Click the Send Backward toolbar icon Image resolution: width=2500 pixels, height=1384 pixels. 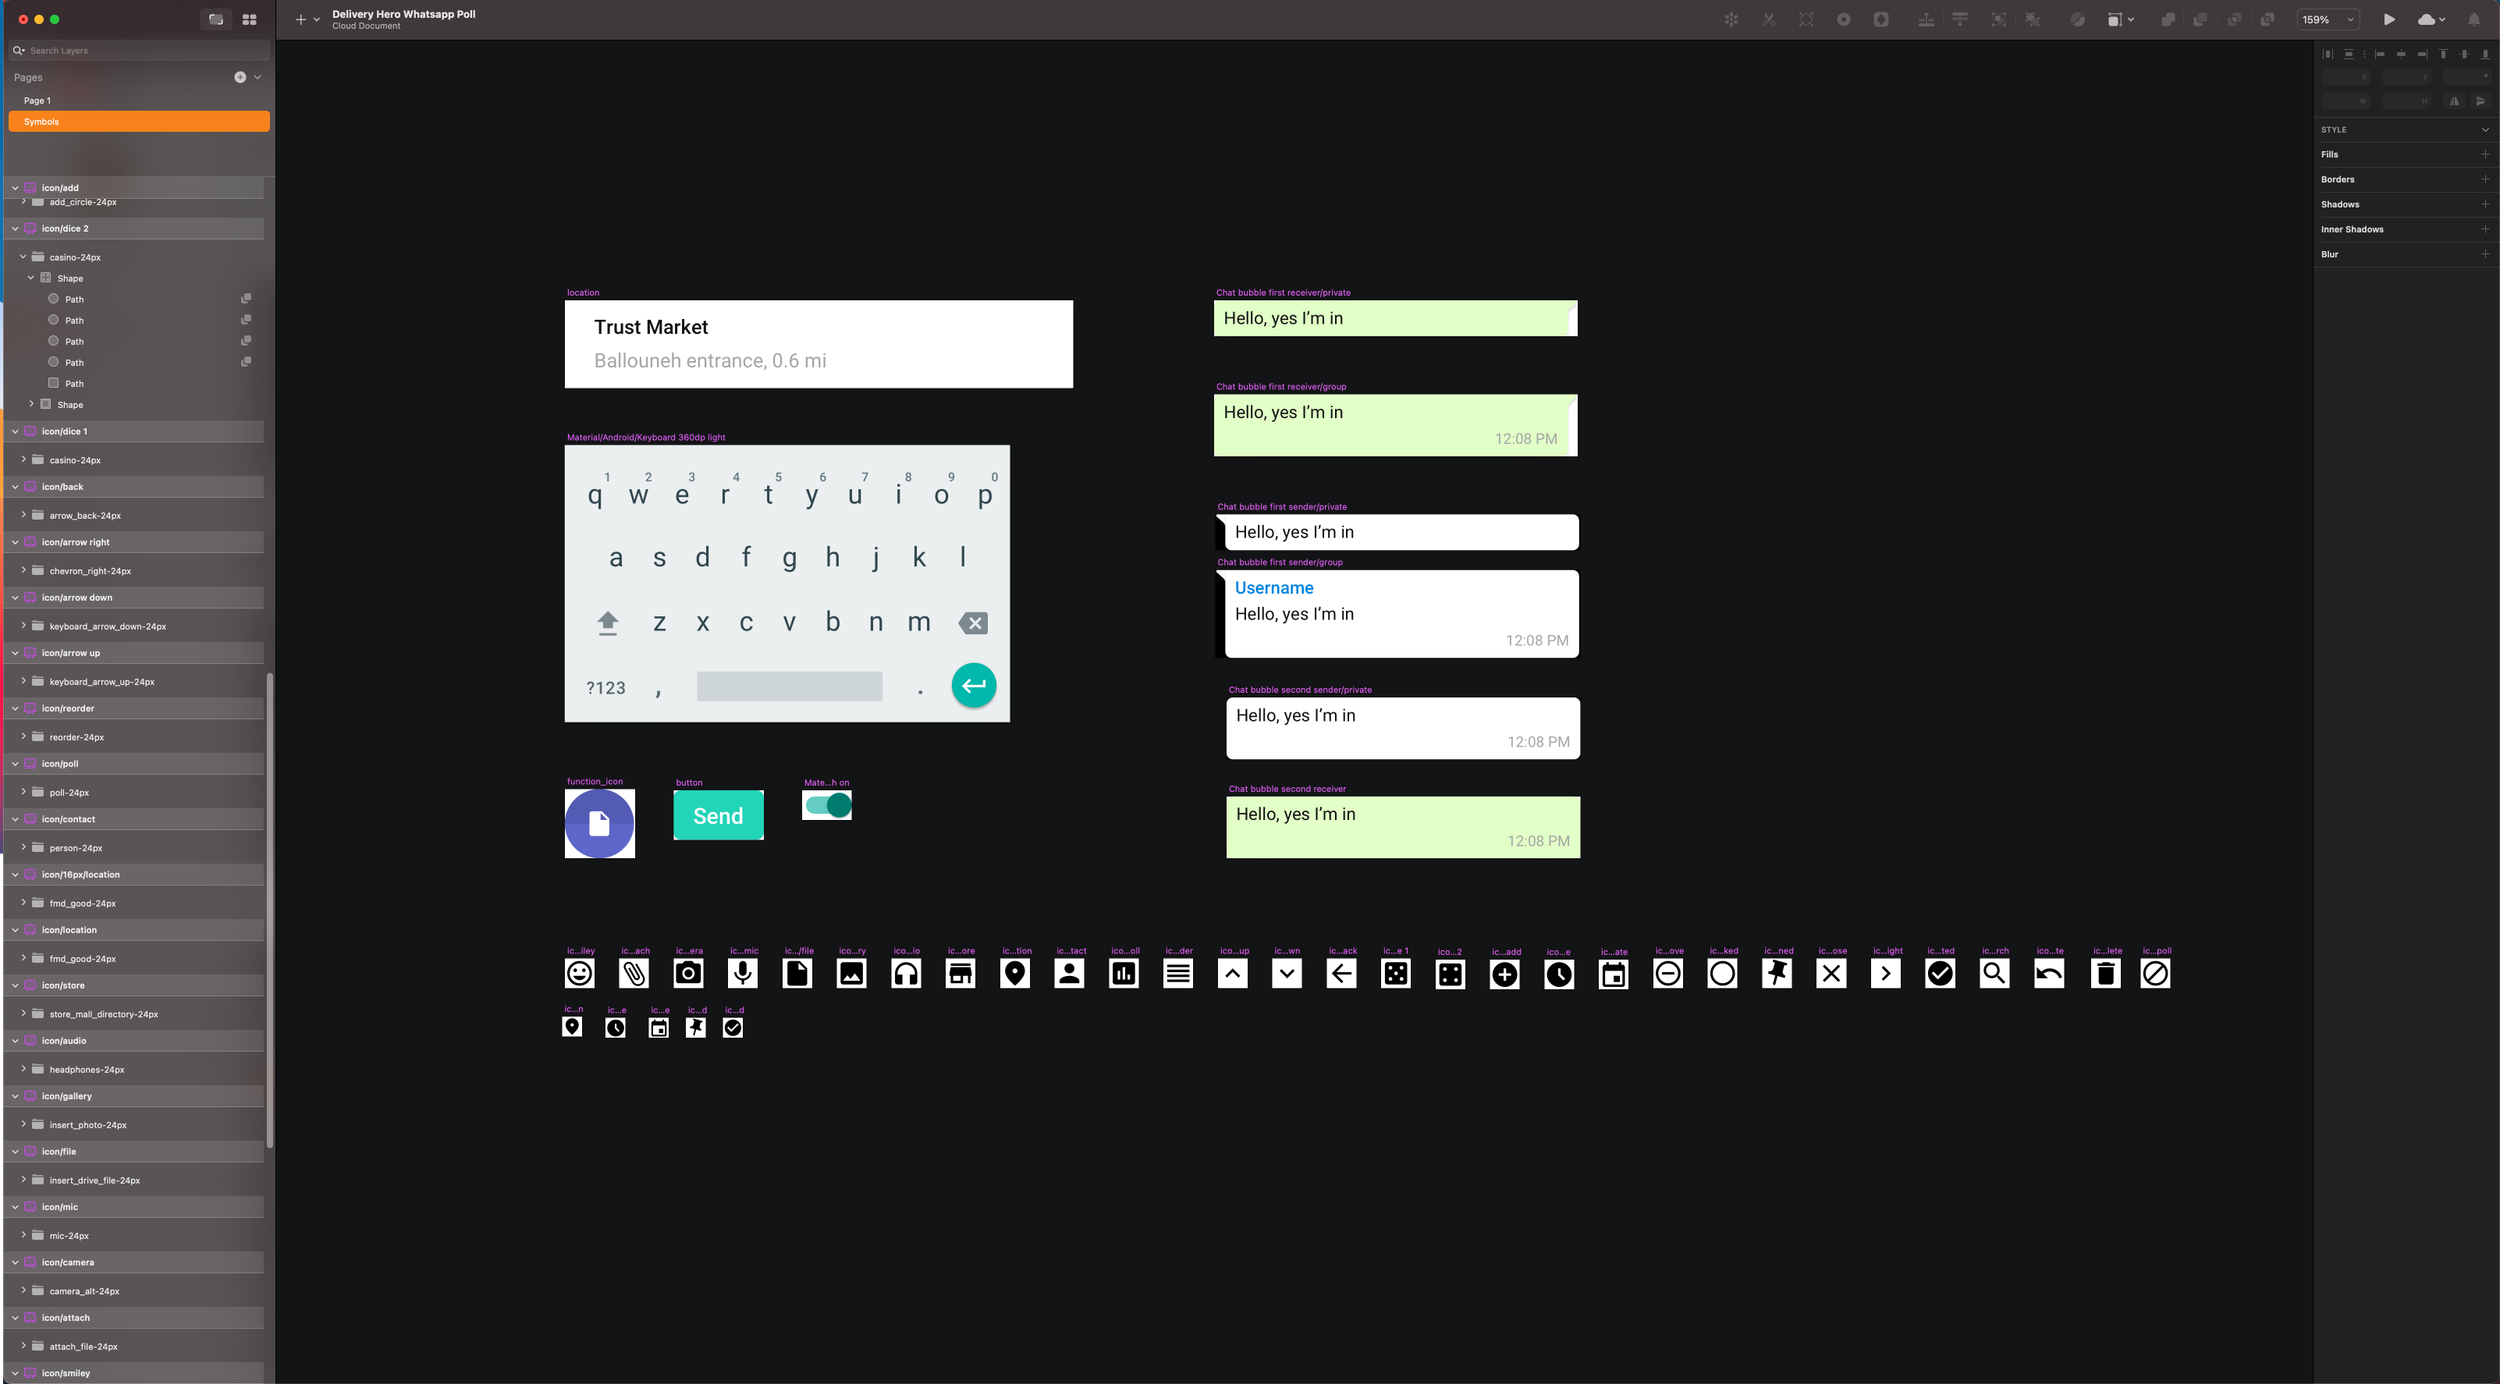(1959, 20)
